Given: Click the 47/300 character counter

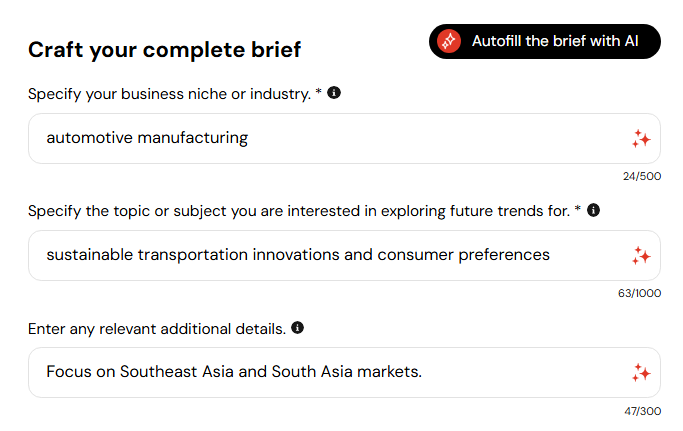Looking at the screenshot, I should tap(641, 411).
